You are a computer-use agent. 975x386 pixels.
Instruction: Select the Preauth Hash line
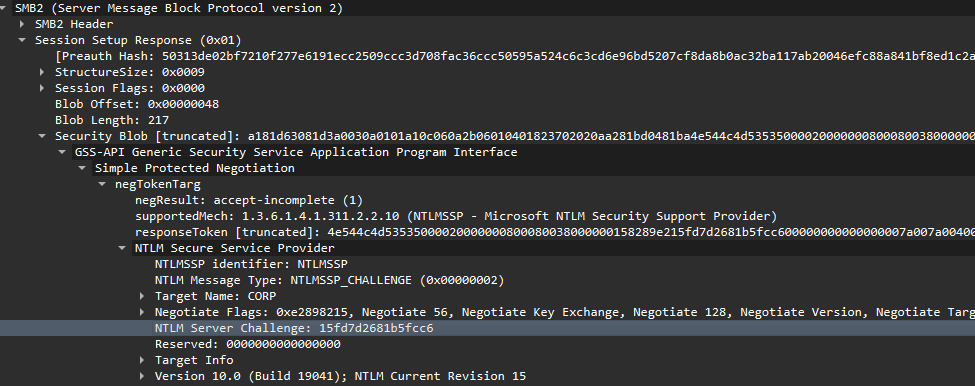[x=515, y=56]
